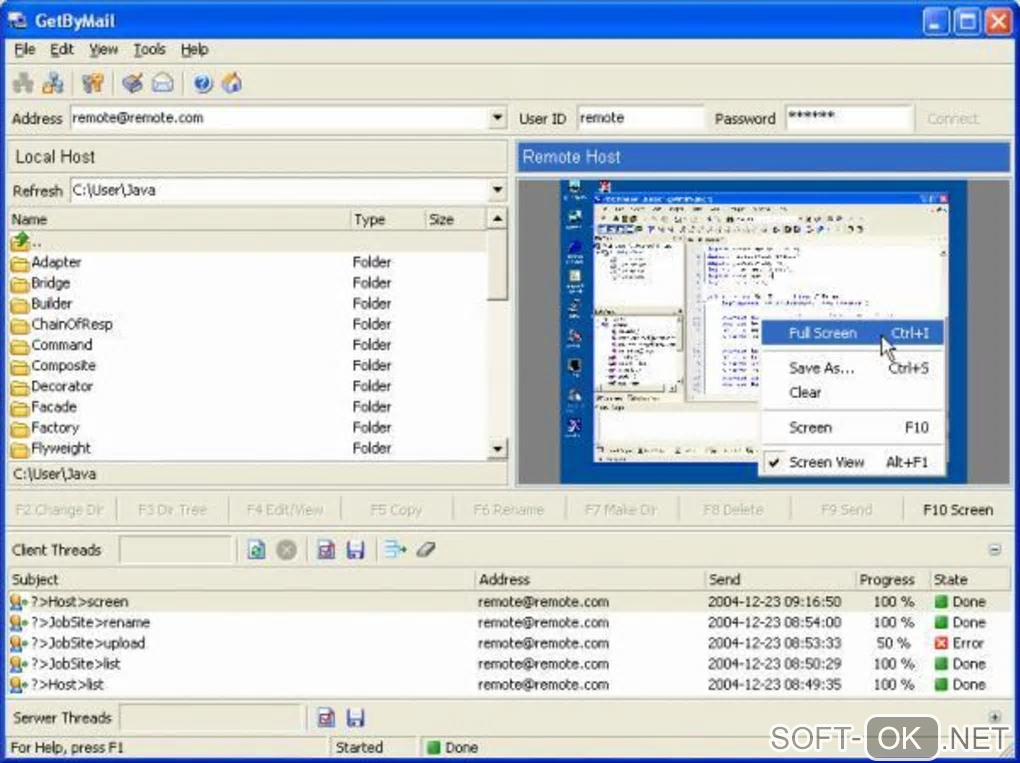Open the View menu

click(103, 49)
